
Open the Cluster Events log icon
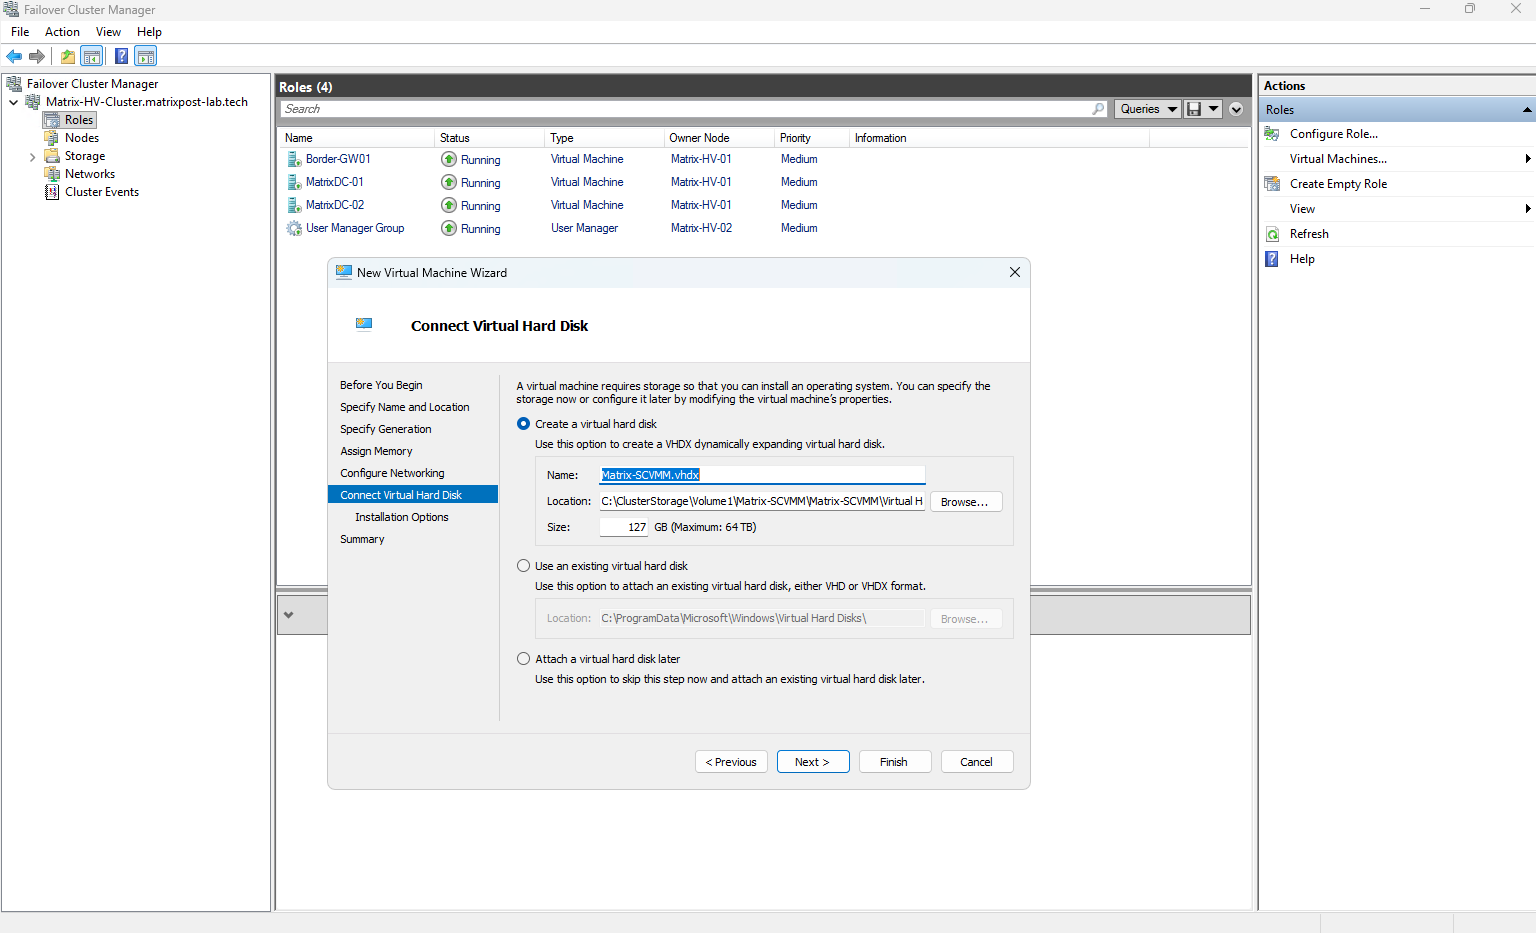[52, 192]
